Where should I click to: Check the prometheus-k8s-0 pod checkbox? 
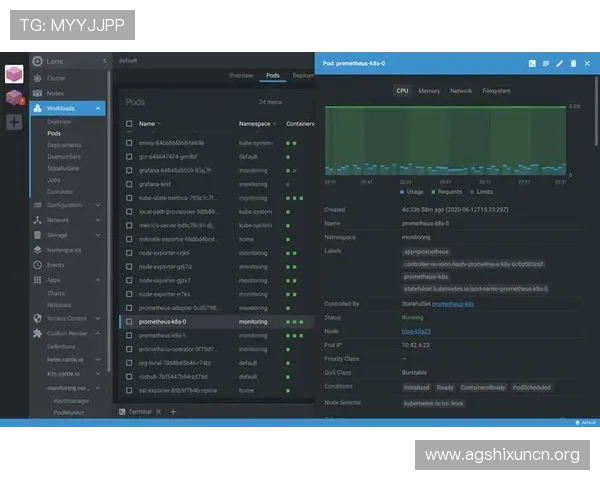click(x=128, y=322)
